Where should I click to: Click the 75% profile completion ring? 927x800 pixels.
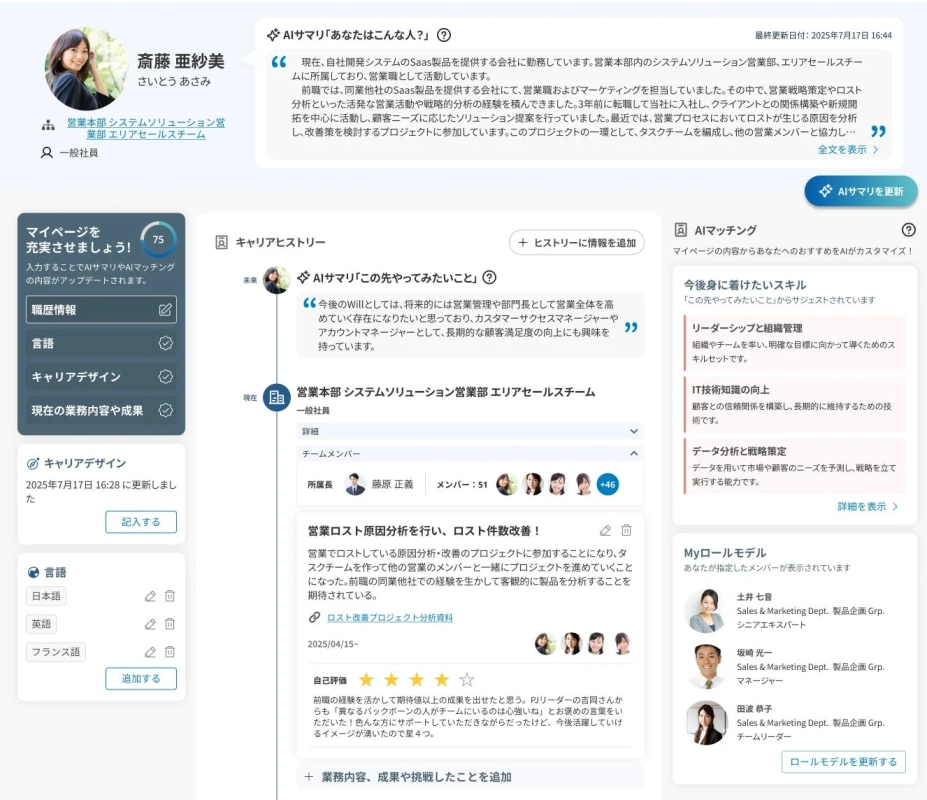click(158, 240)
